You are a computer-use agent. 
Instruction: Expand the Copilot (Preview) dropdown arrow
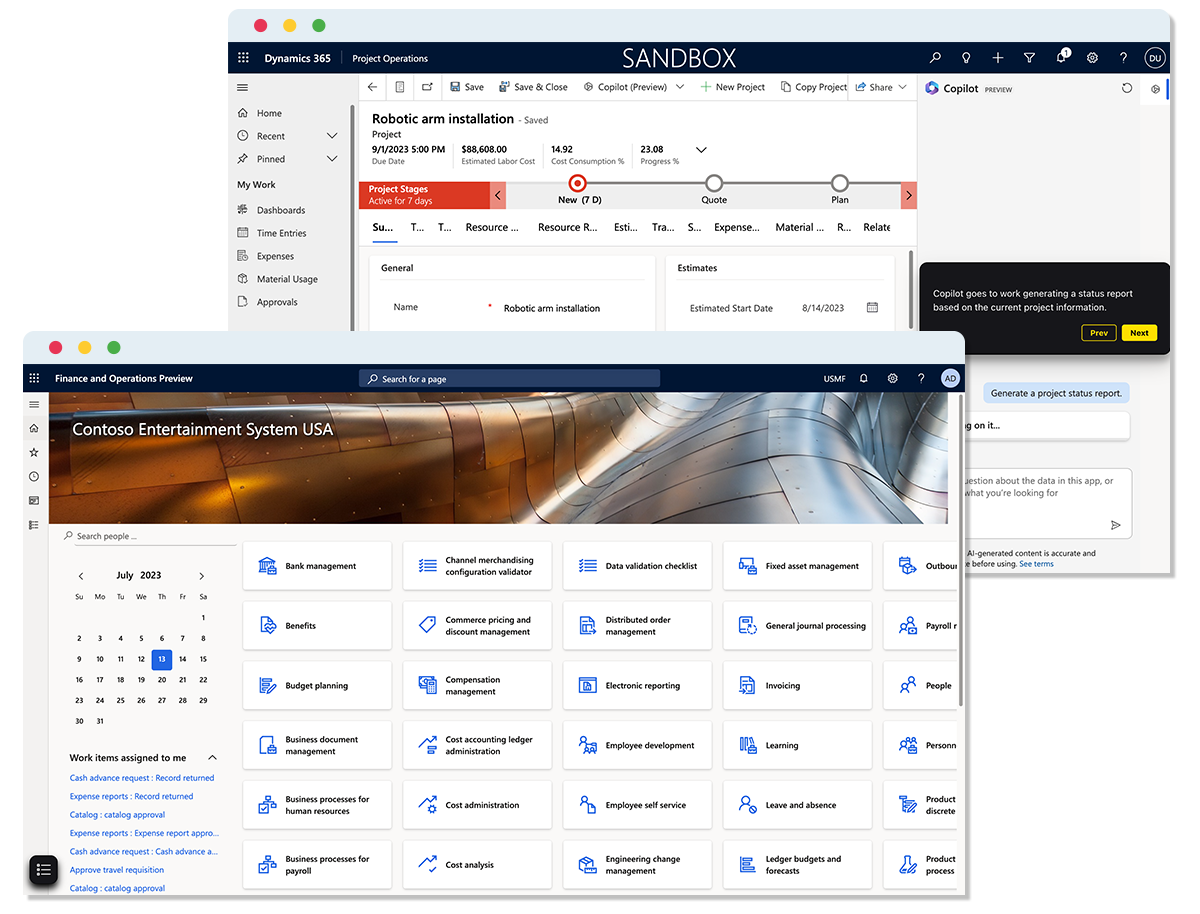680,87
